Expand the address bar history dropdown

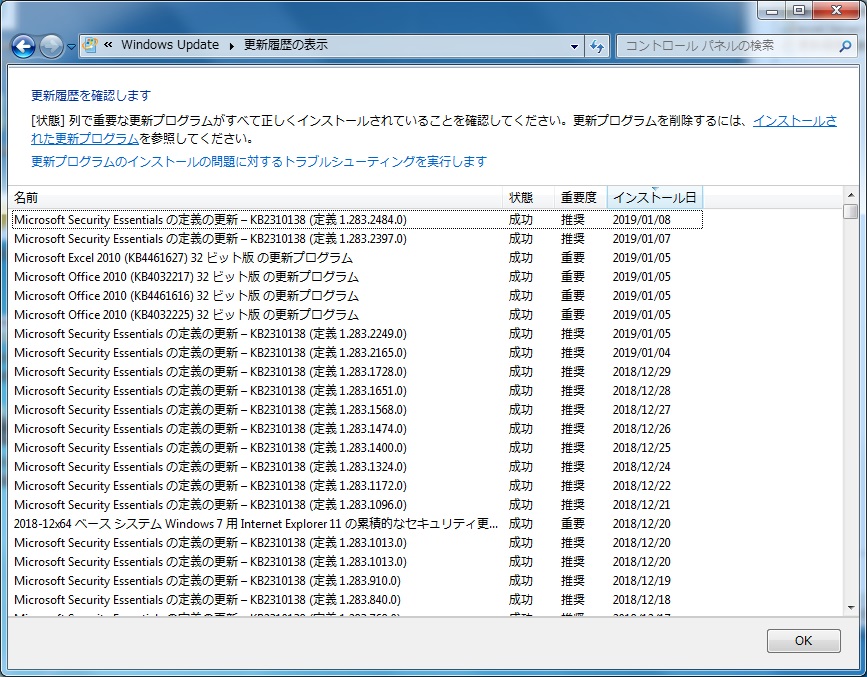click(574, 46)
